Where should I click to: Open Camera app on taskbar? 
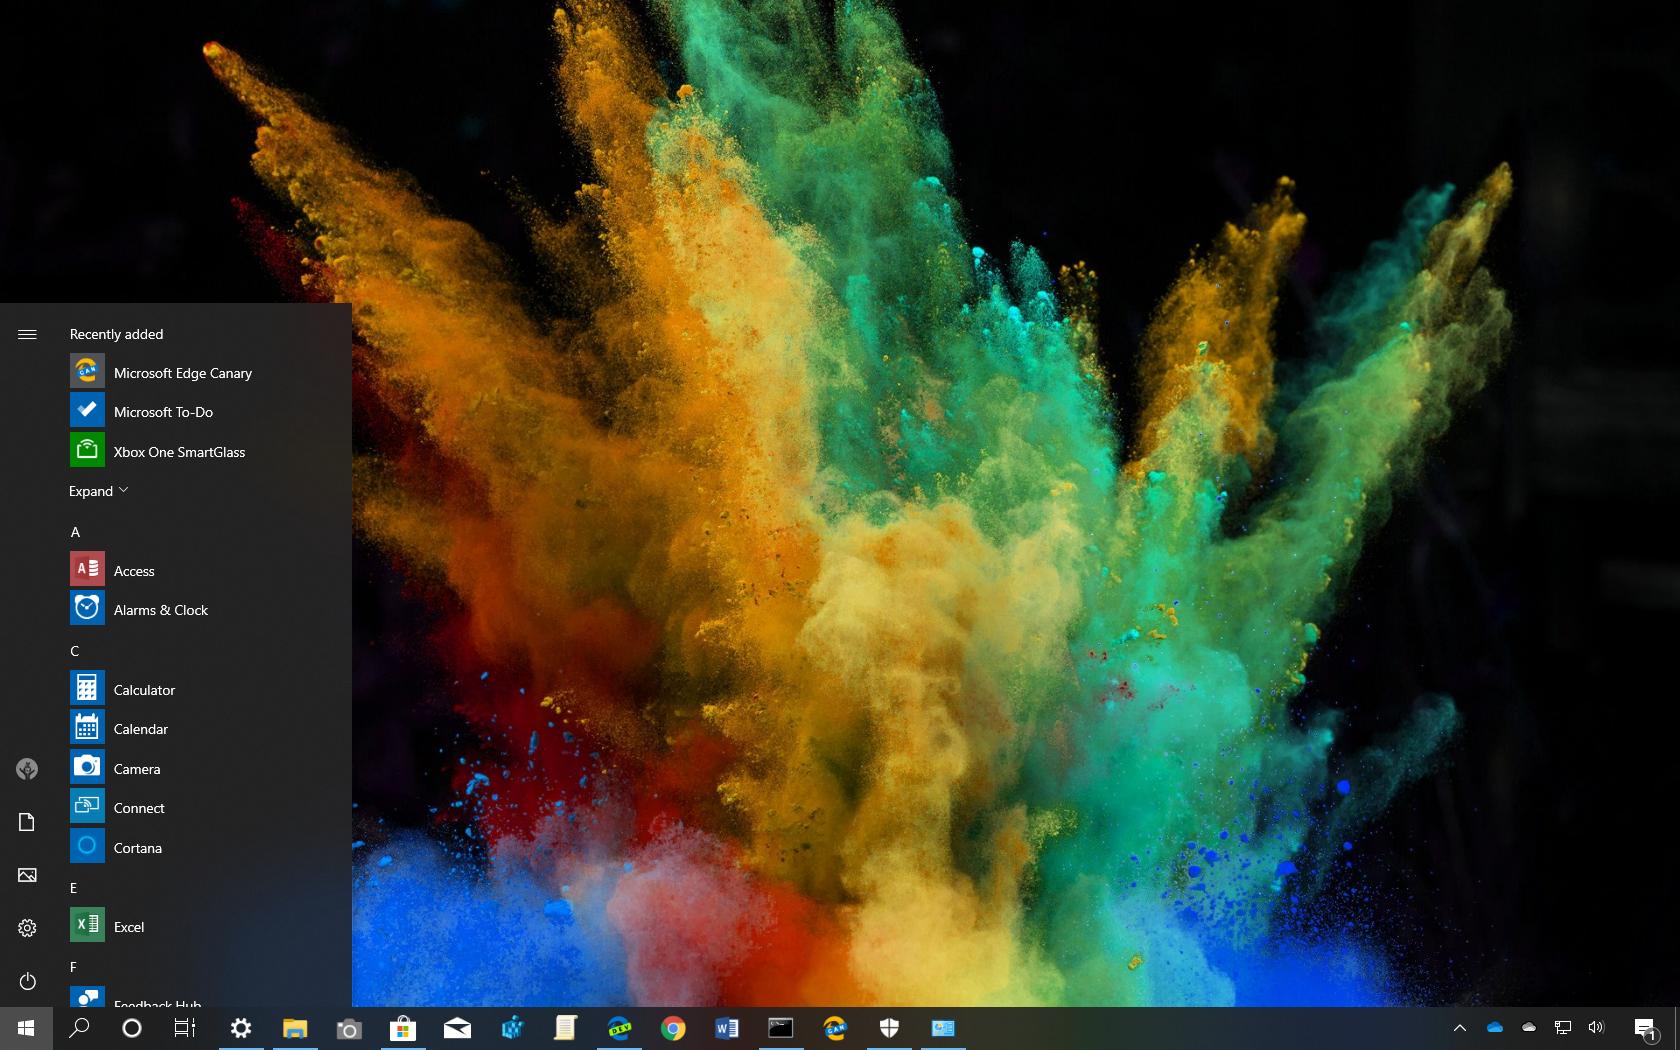coord(349,1028)
